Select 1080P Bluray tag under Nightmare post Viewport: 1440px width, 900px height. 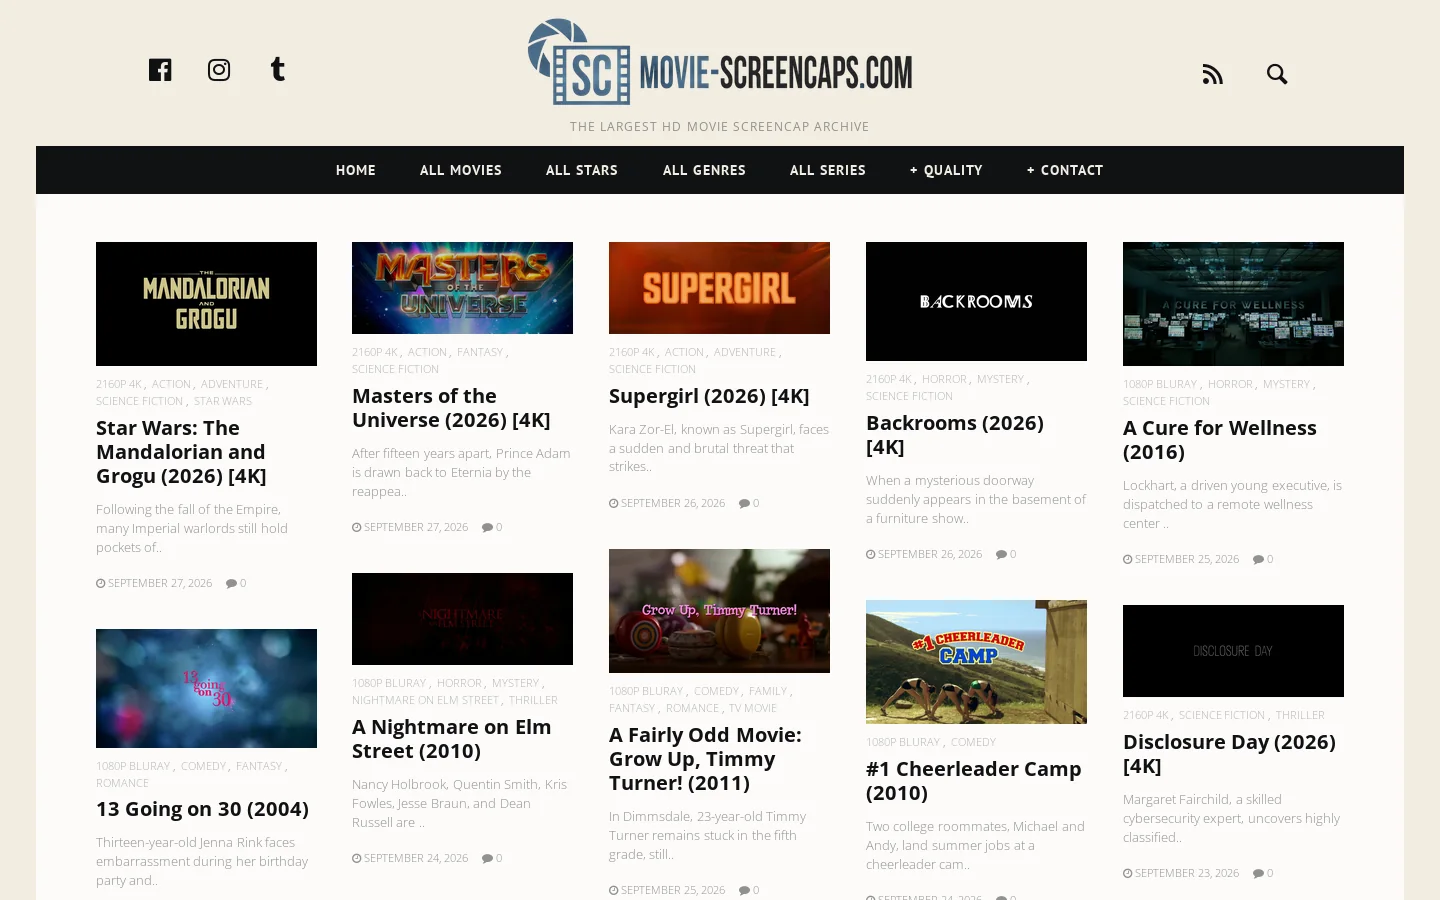389,683
